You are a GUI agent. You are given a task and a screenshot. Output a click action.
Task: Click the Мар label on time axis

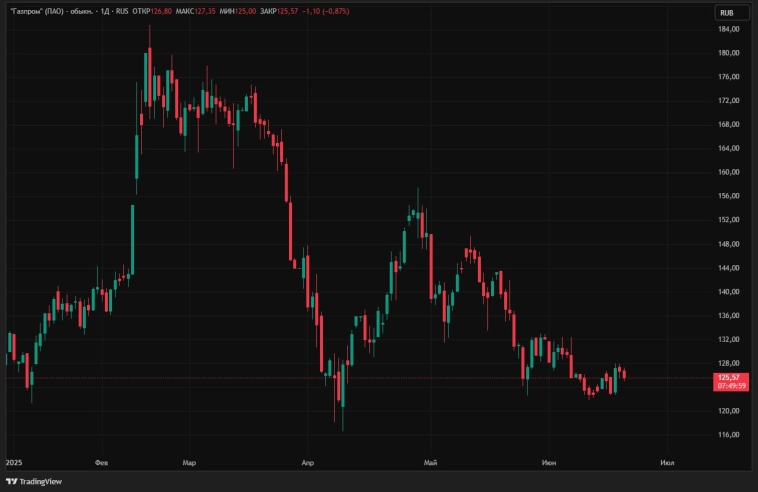click(x=189, y=463)
